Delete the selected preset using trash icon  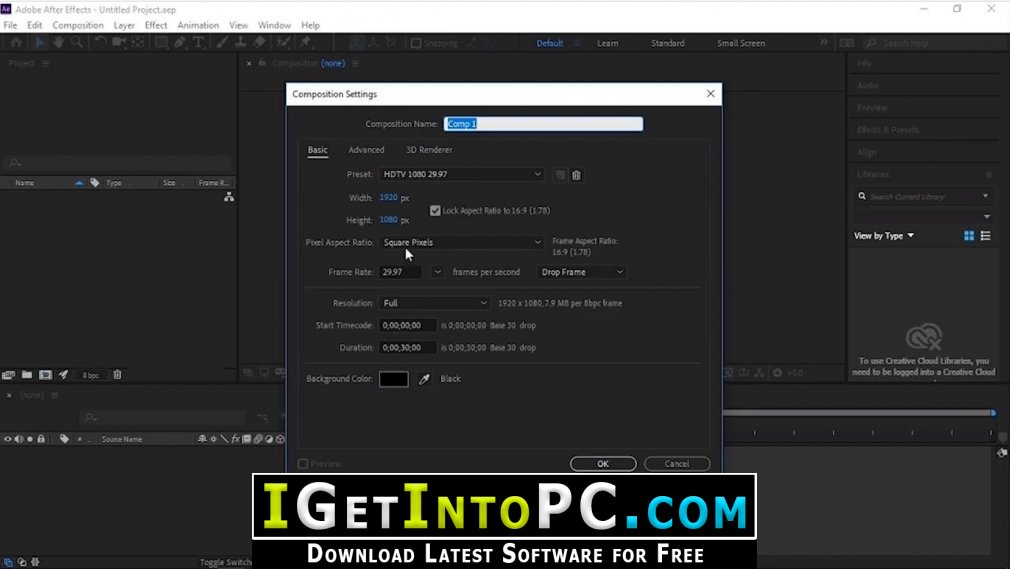(x=577, y=175)
